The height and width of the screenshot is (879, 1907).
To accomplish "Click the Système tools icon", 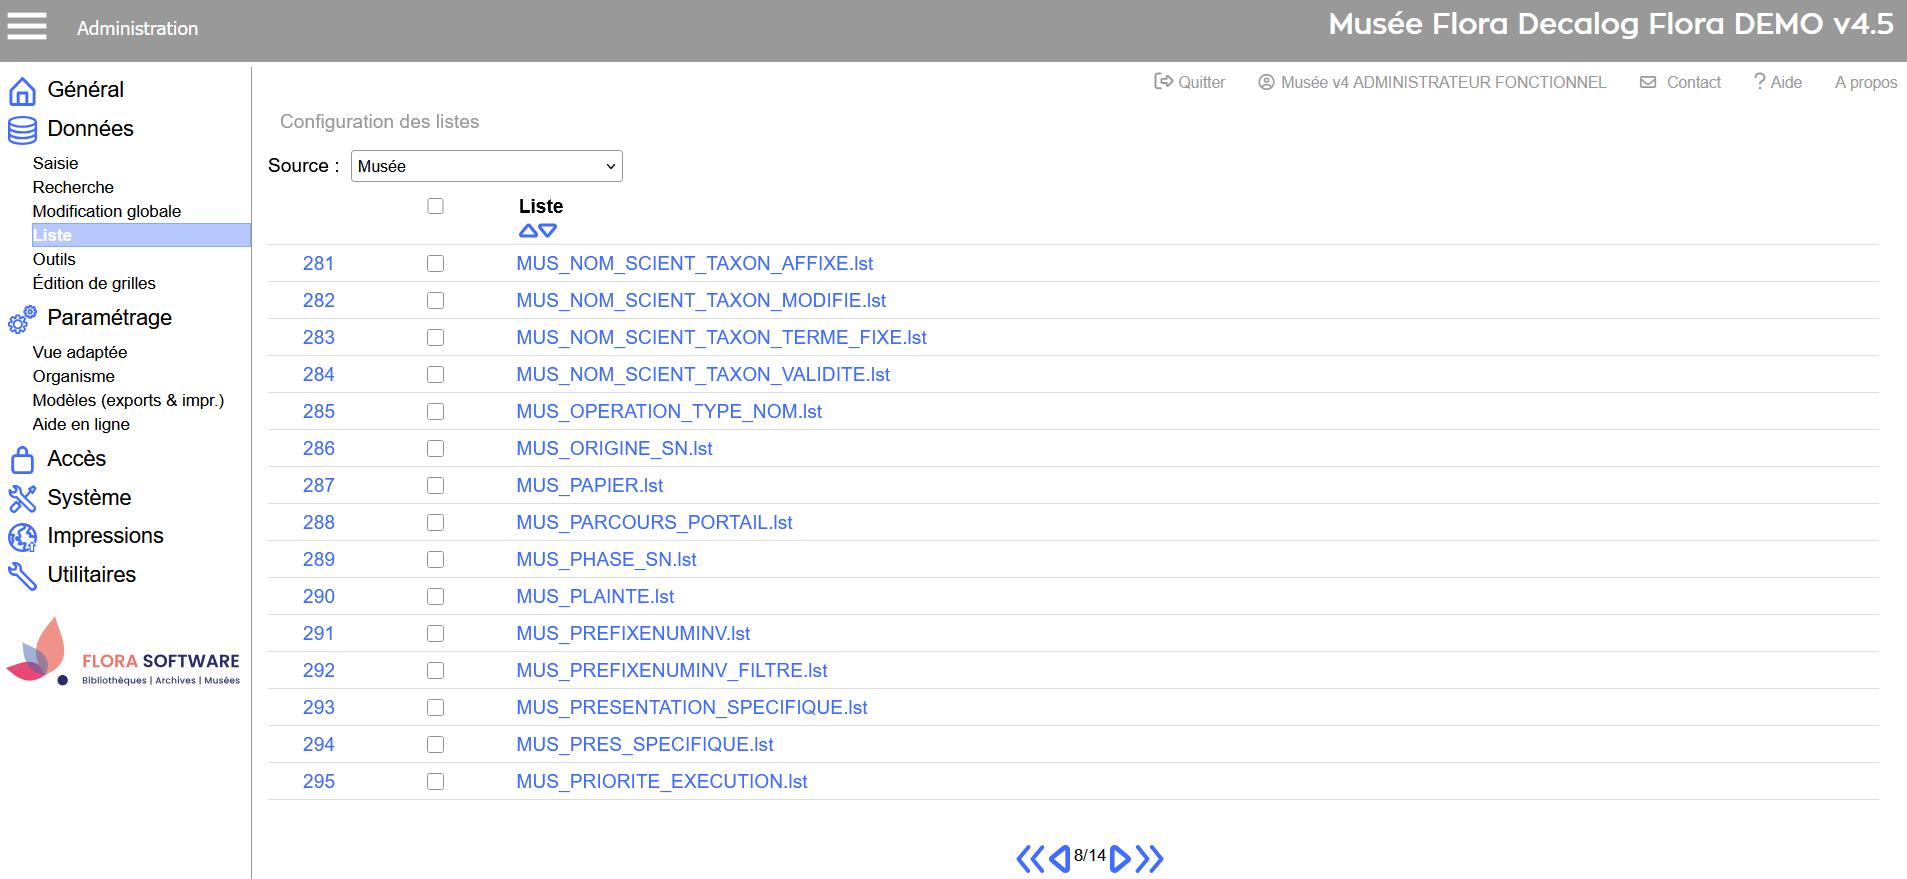I will click(22, 498).
